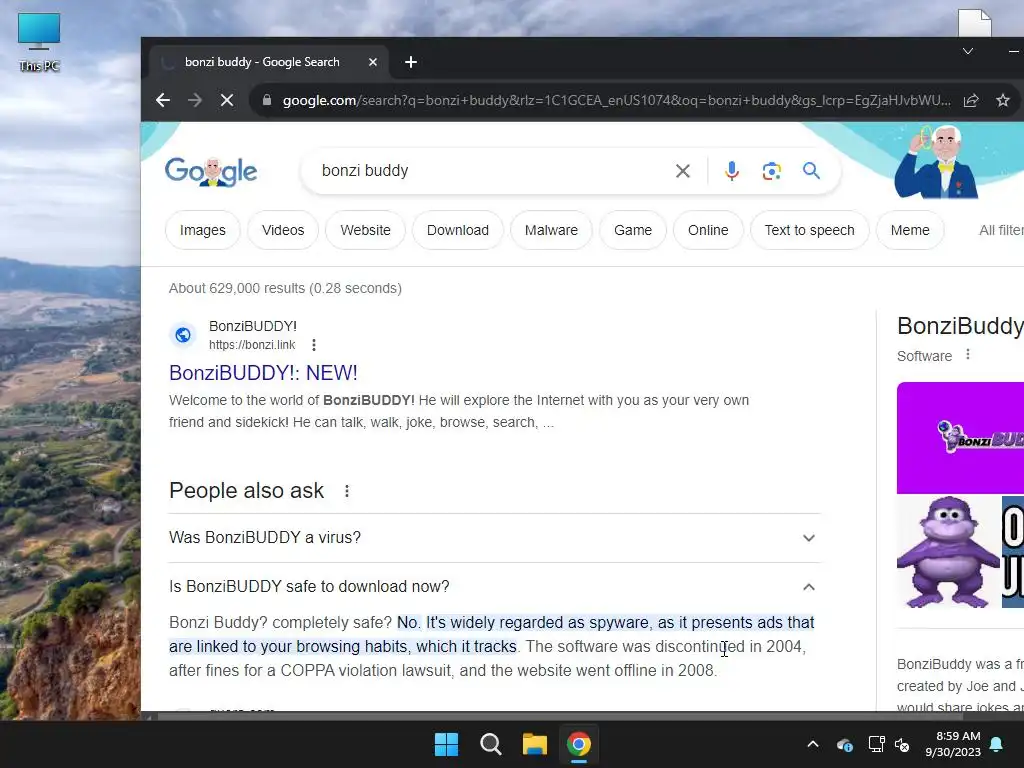This screenshot has height=768, width=1024.
Task: Click the bonzi.link site favicon
Action: 183,335
